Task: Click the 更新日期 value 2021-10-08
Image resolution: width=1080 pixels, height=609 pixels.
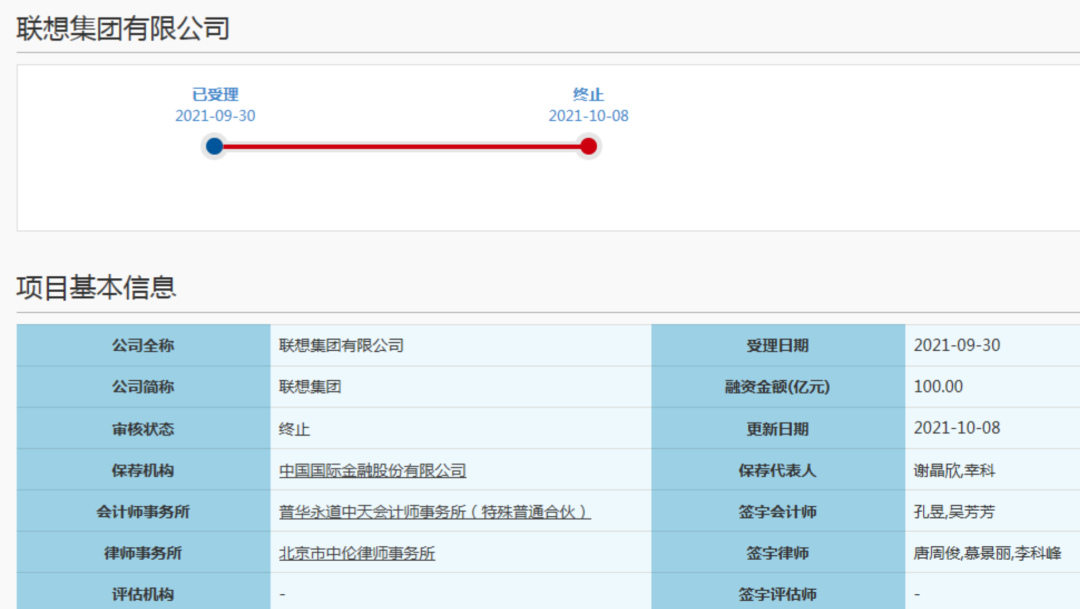Action: 957,428
